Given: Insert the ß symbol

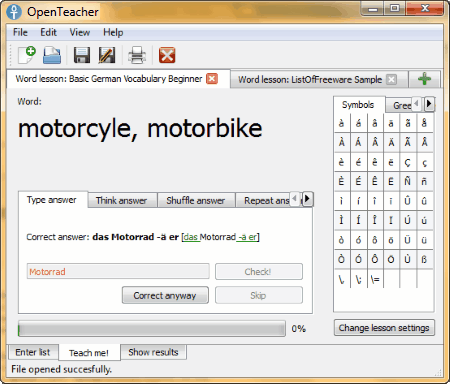Looking at the screenshot, I should tap(424, 259).
